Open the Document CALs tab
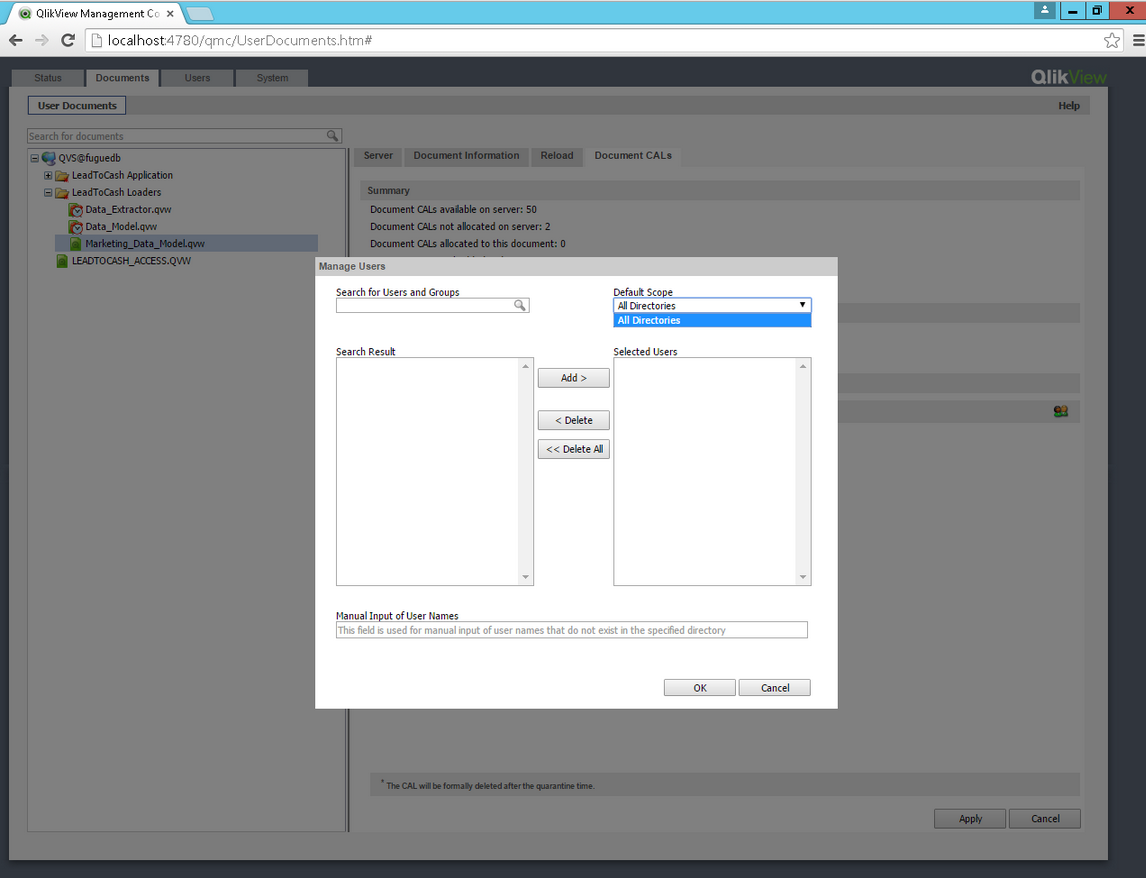 [x=633, y=156]
